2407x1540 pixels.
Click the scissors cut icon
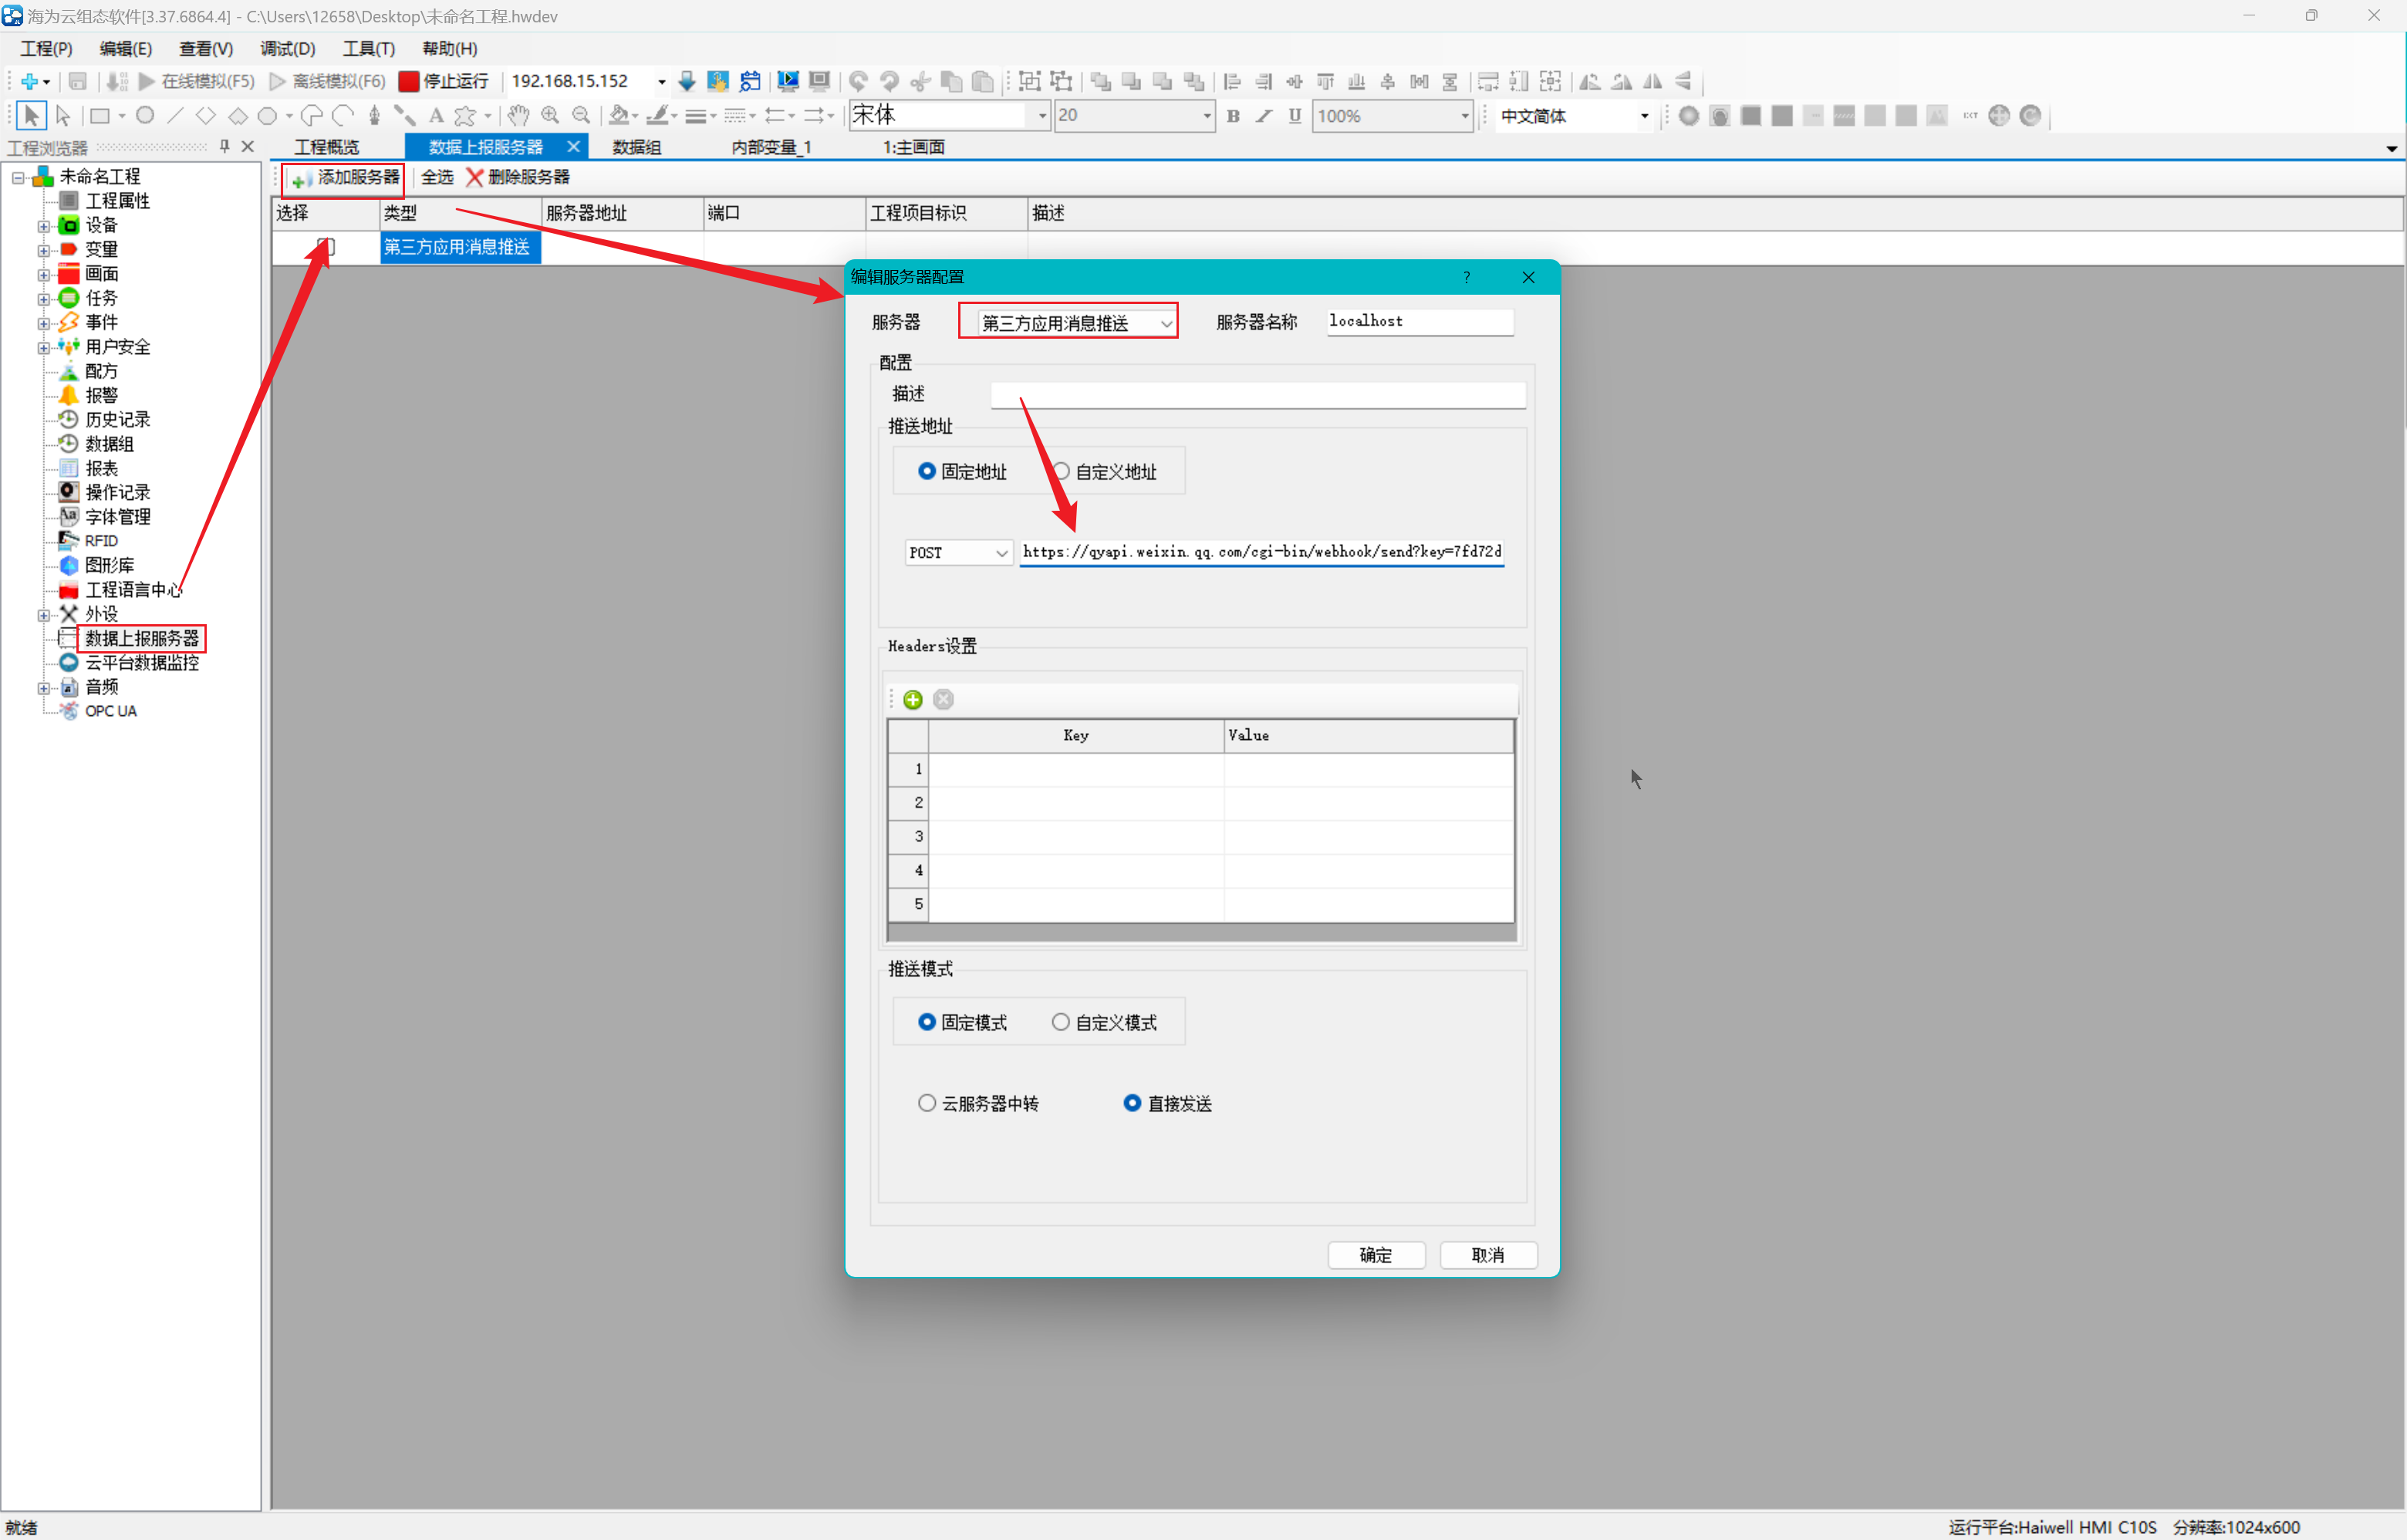point(920,81)
